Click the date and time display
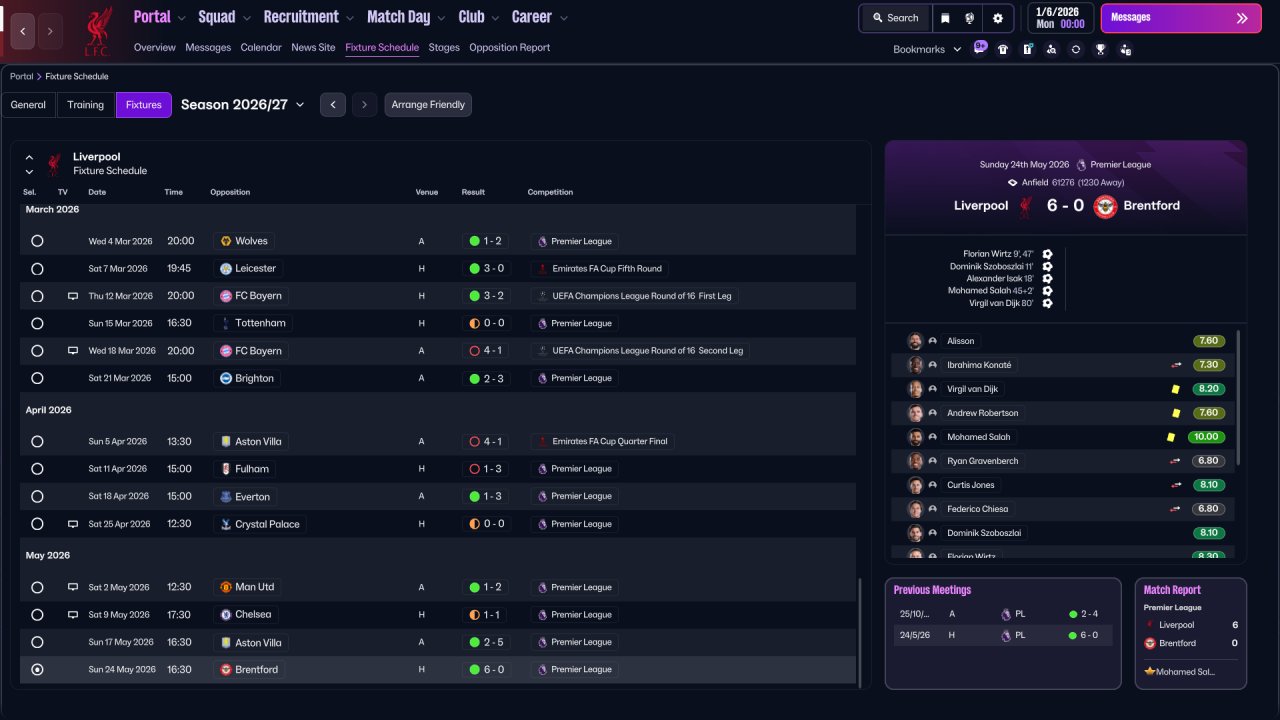 1059,18
